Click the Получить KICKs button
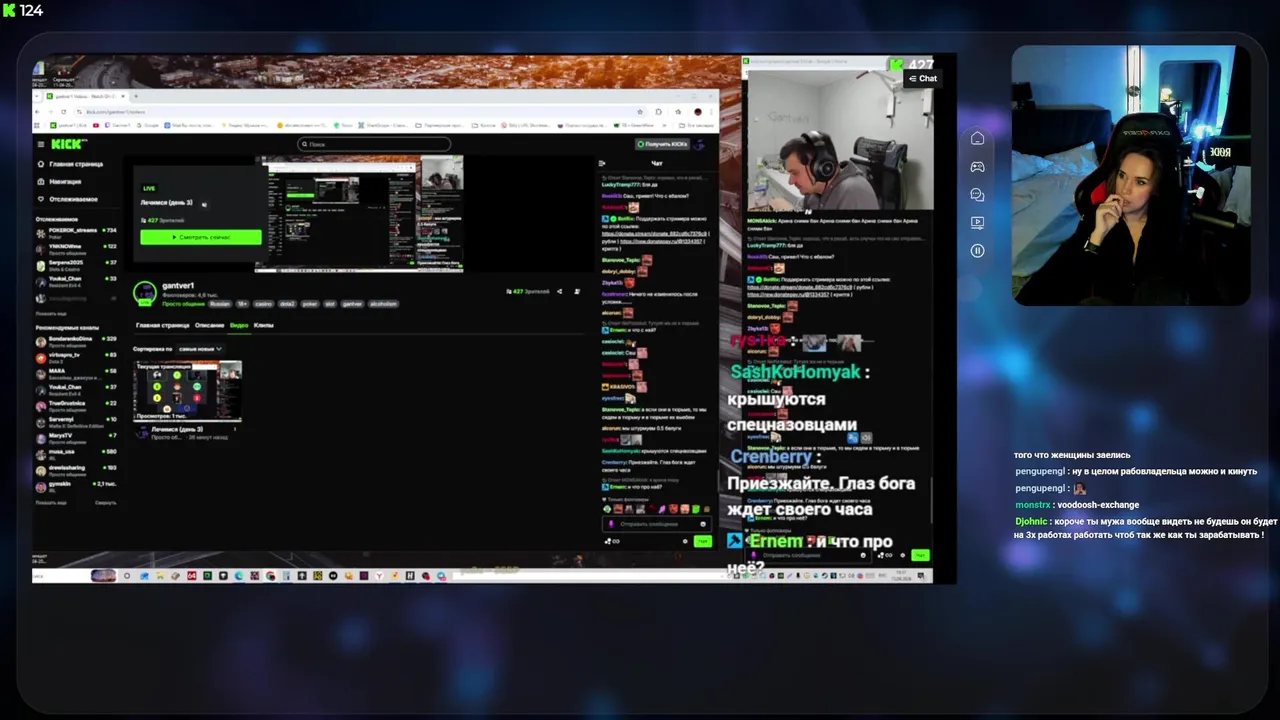The height and width of the screenshot is (720, 1280). pos(663,144)
